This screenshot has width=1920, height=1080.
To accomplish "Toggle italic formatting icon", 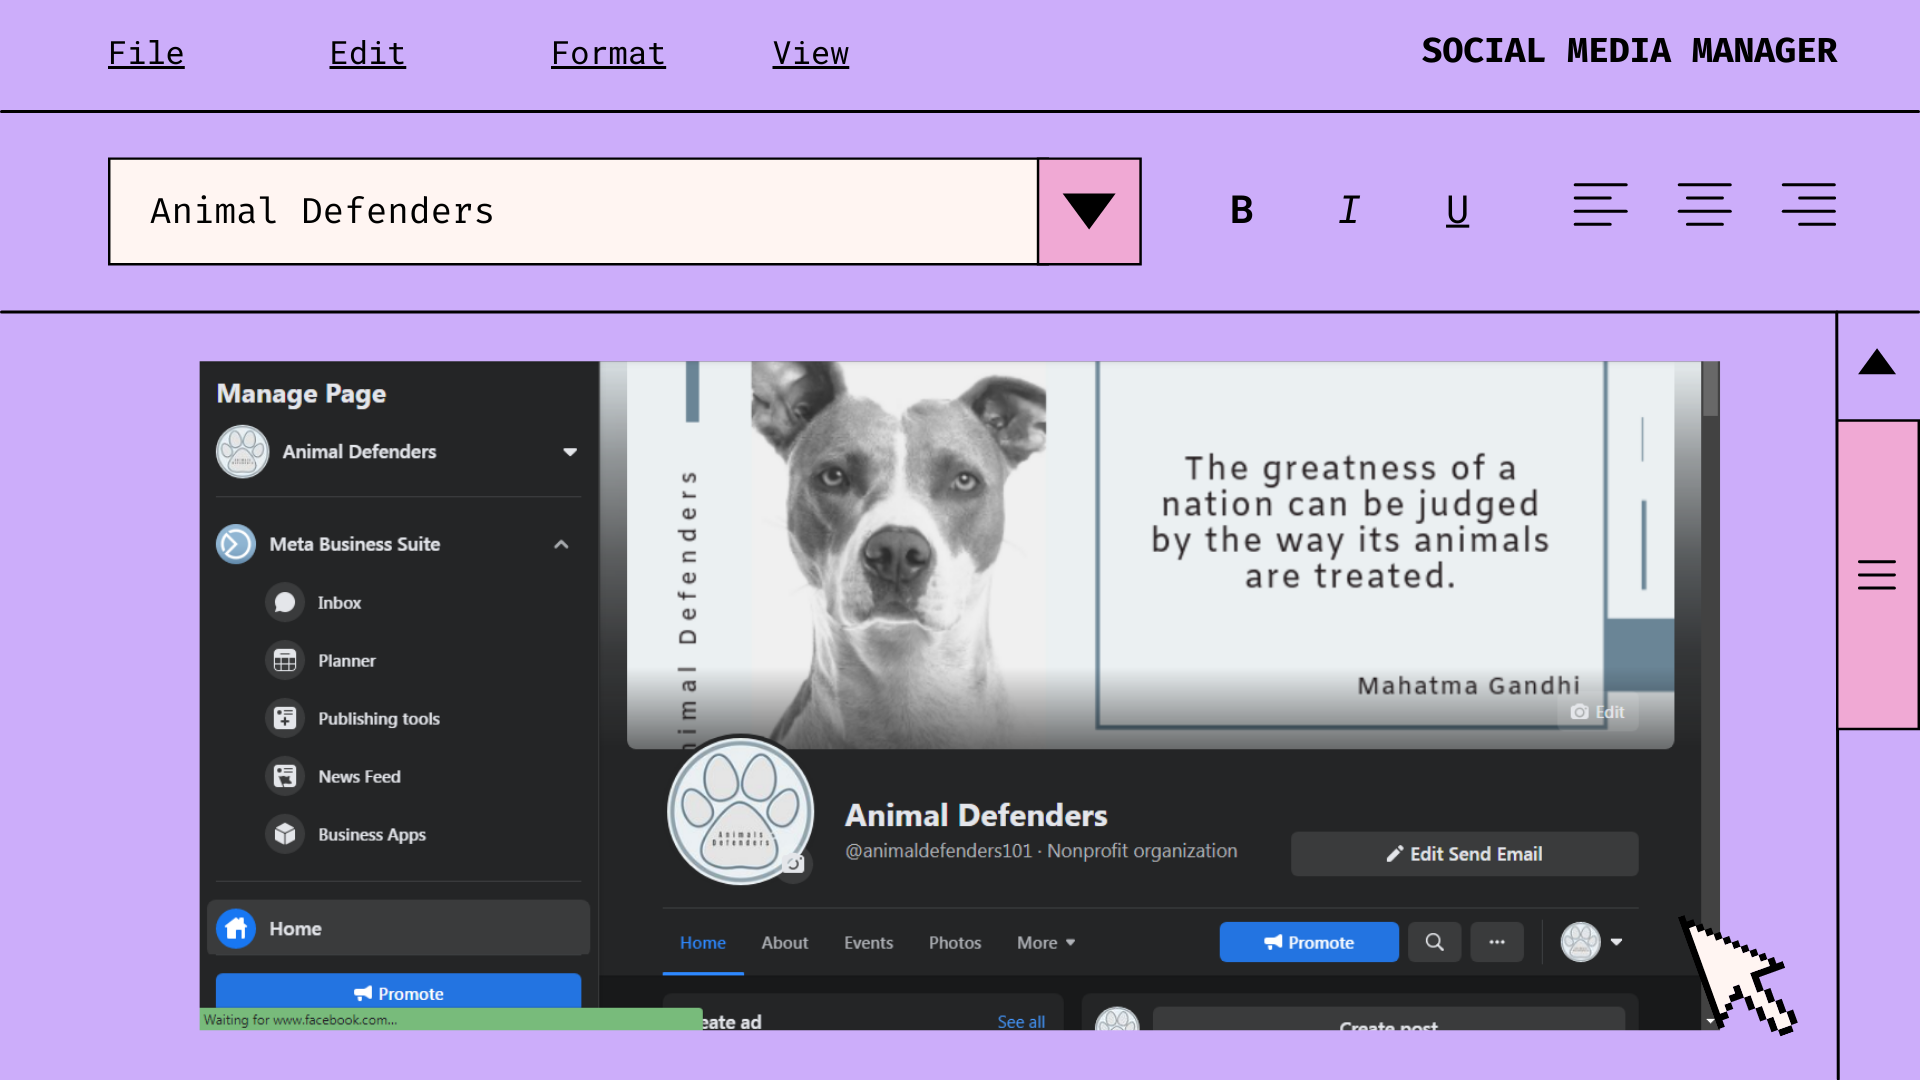I will (1349, 210).
